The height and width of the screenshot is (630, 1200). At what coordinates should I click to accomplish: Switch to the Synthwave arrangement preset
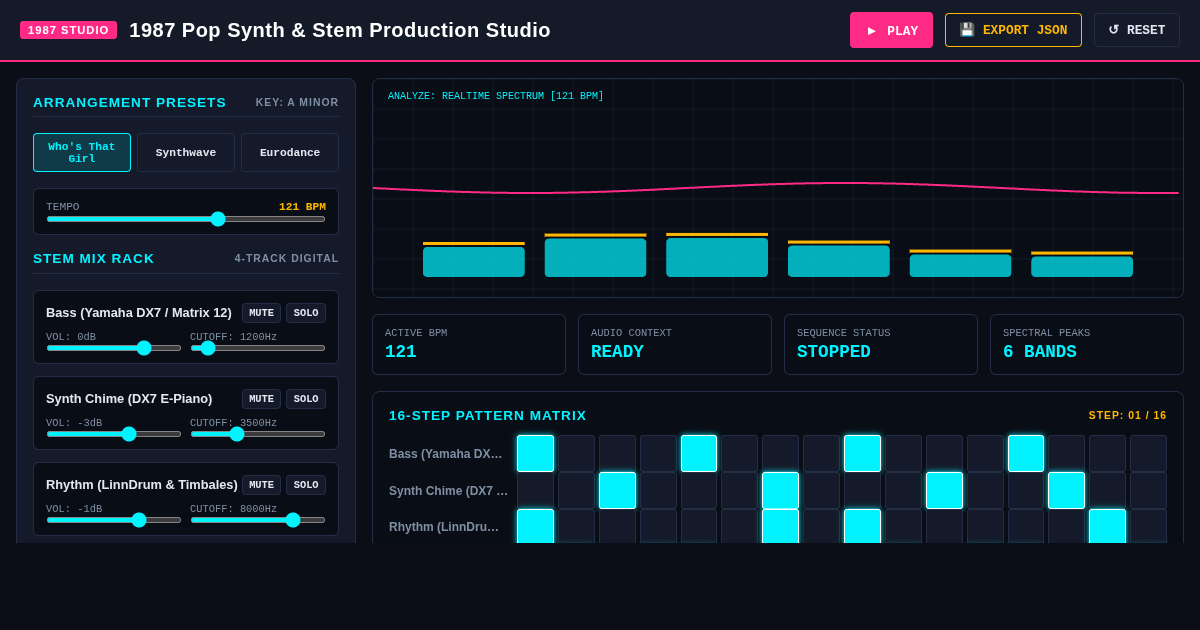pos(186,153)
